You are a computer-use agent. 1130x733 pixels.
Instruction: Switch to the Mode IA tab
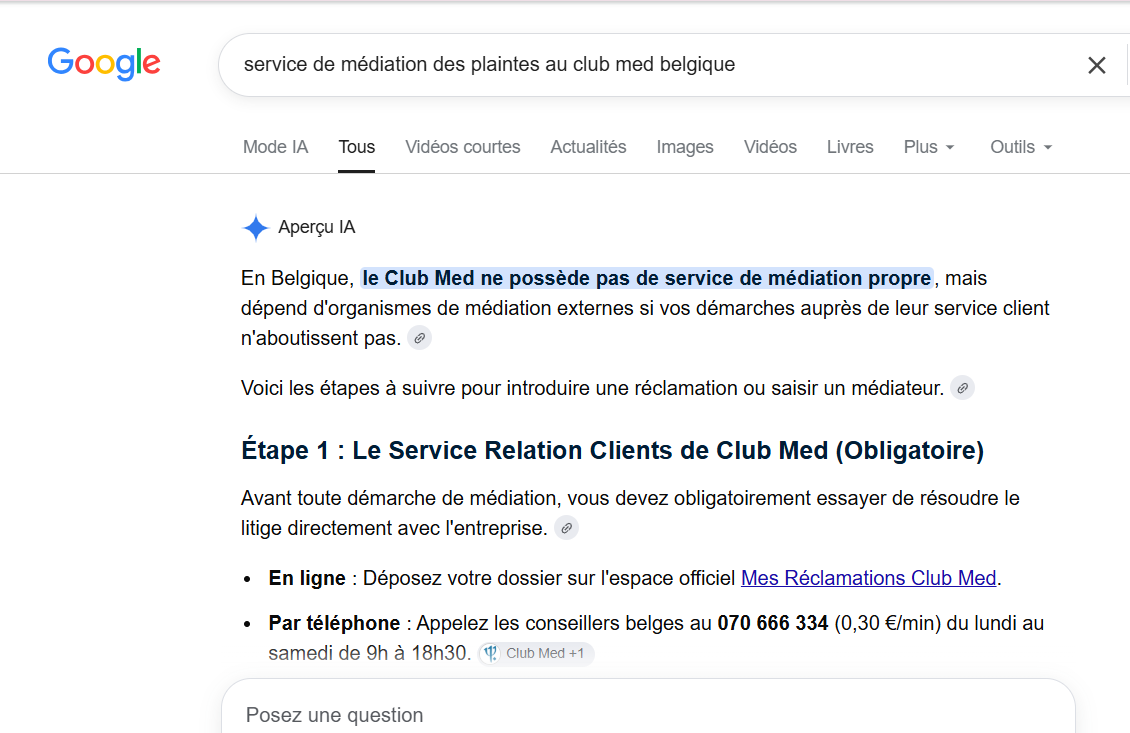(x=275, y=147)
